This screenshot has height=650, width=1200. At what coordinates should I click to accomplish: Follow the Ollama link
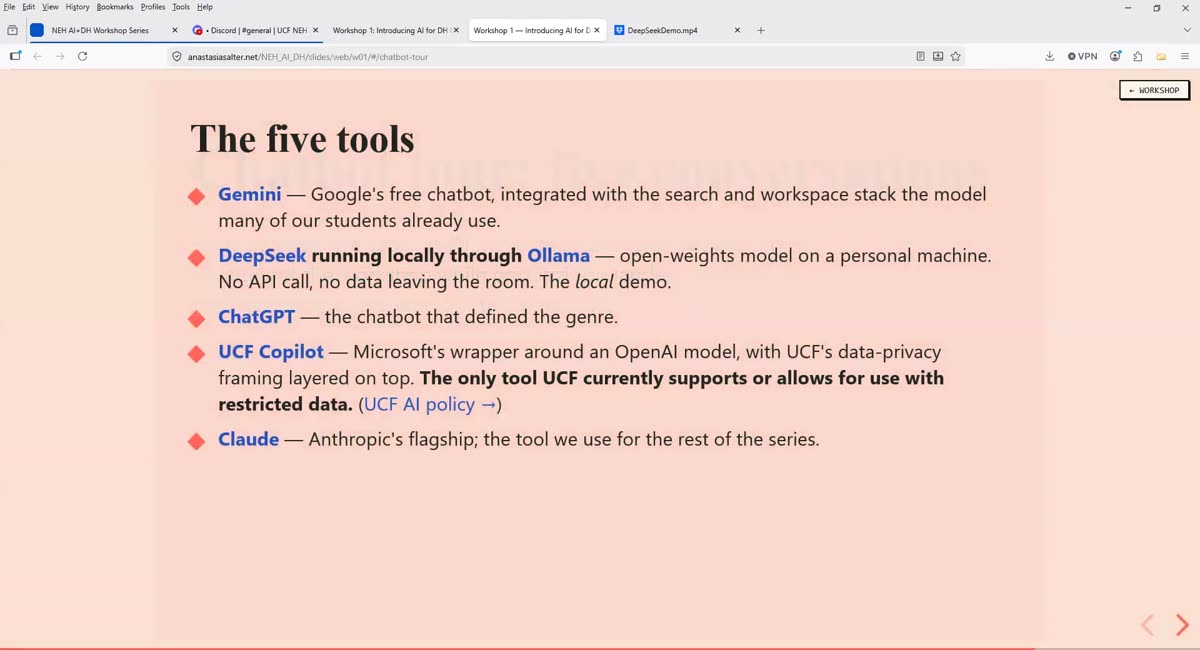pyautogui.click(x=558, y=256)
